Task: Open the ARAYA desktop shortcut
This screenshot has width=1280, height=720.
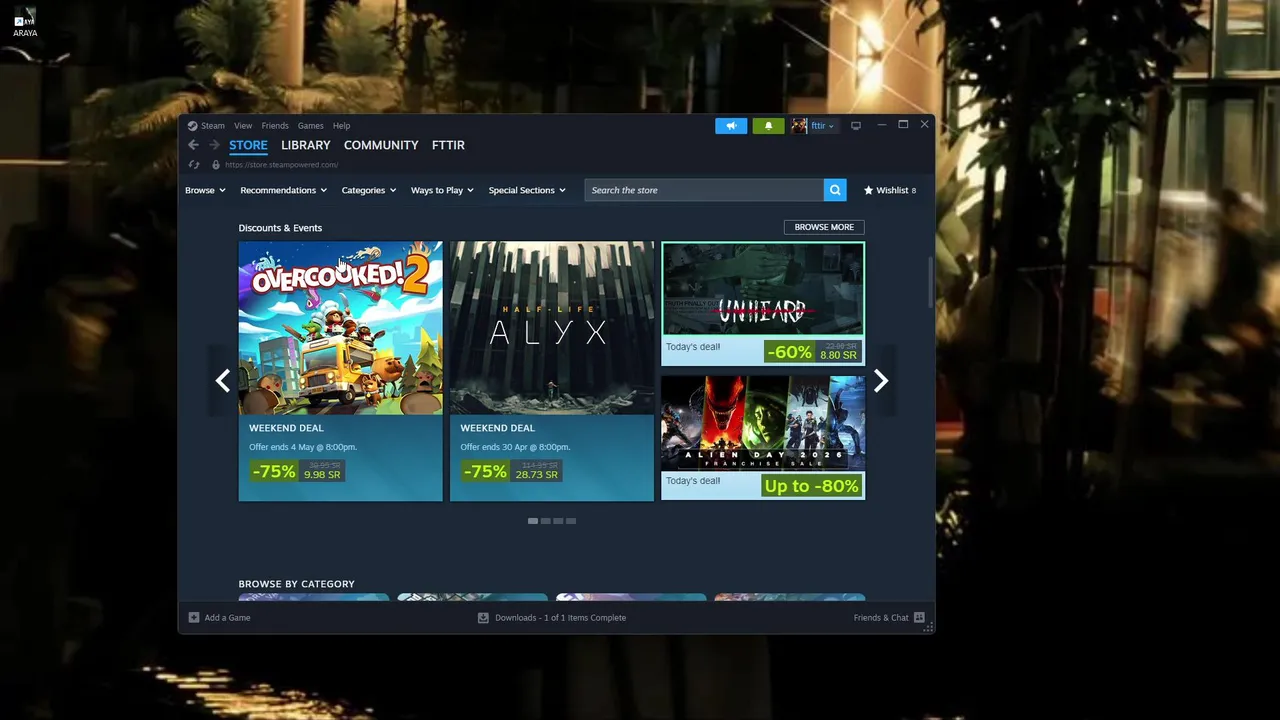Action: [25, 23]
